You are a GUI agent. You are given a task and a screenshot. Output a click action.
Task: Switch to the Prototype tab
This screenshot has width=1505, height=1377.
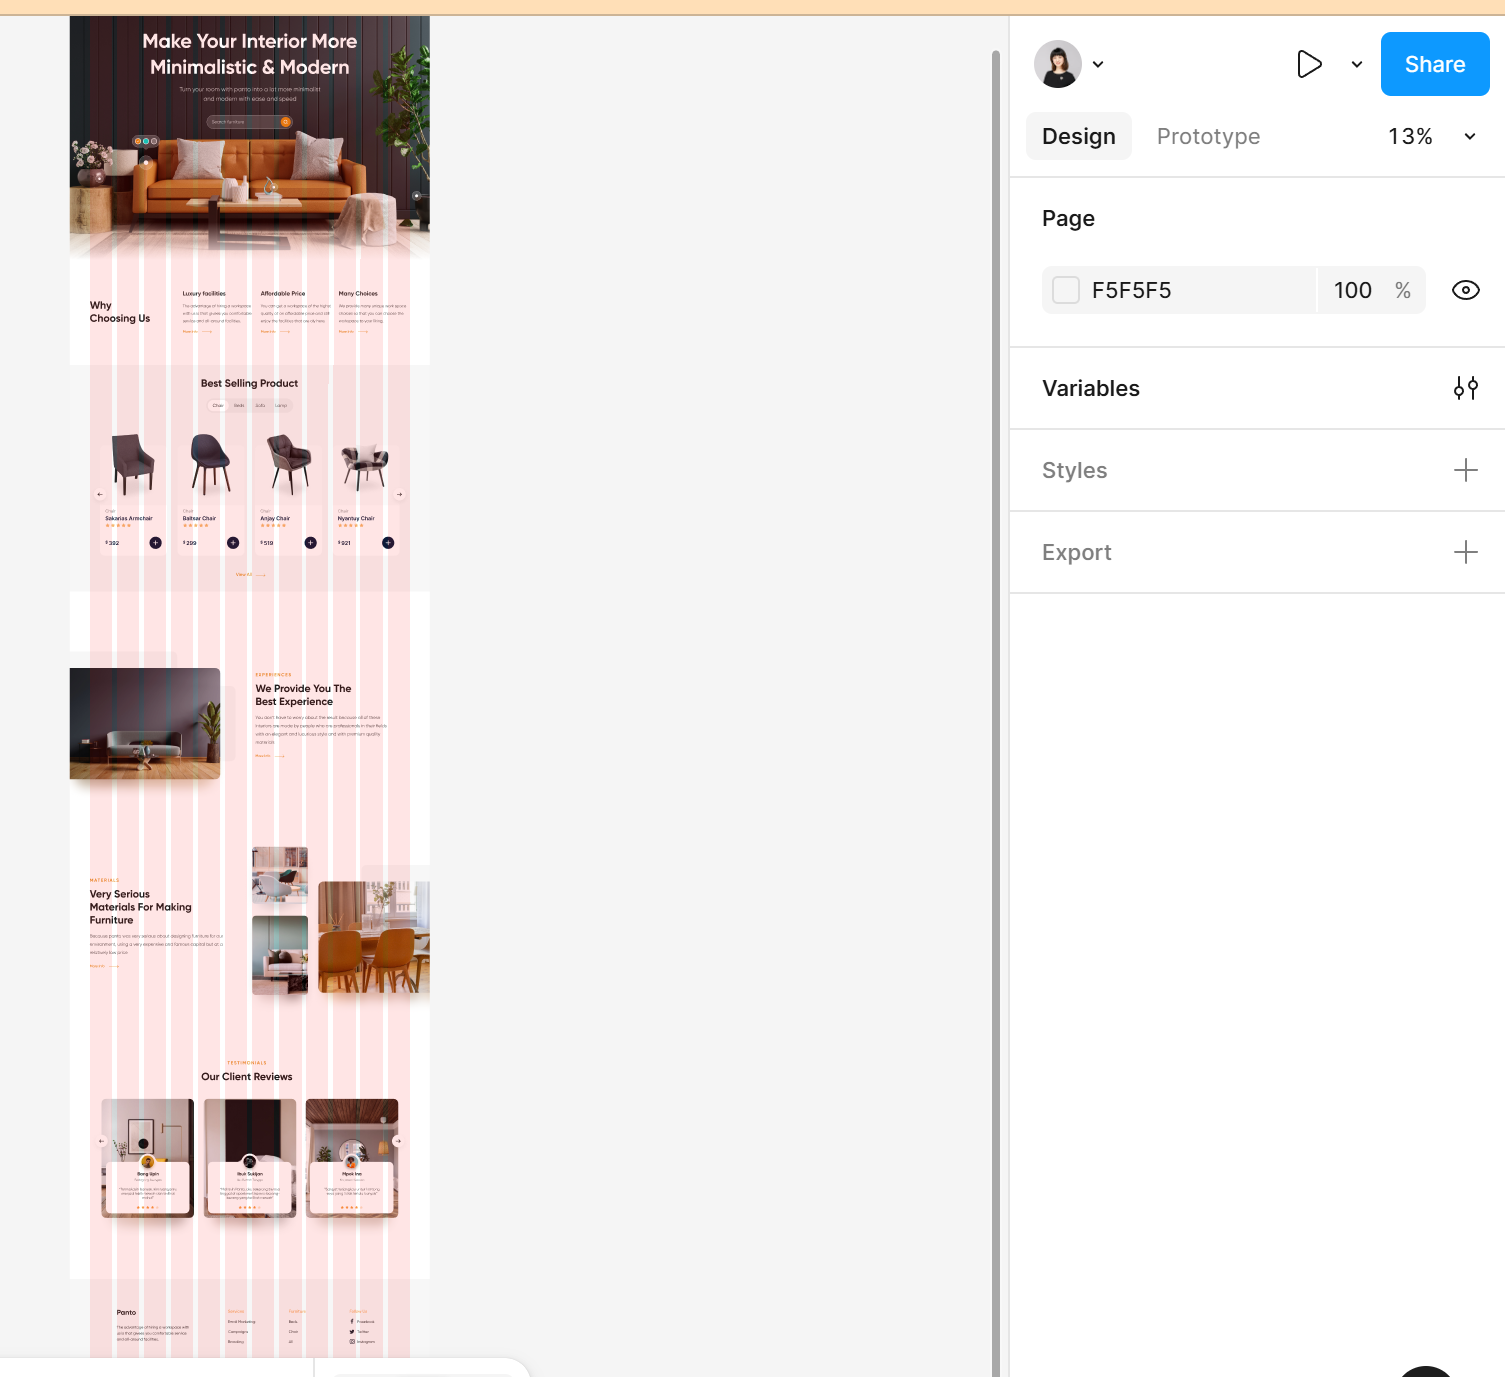pos(1208,136)
